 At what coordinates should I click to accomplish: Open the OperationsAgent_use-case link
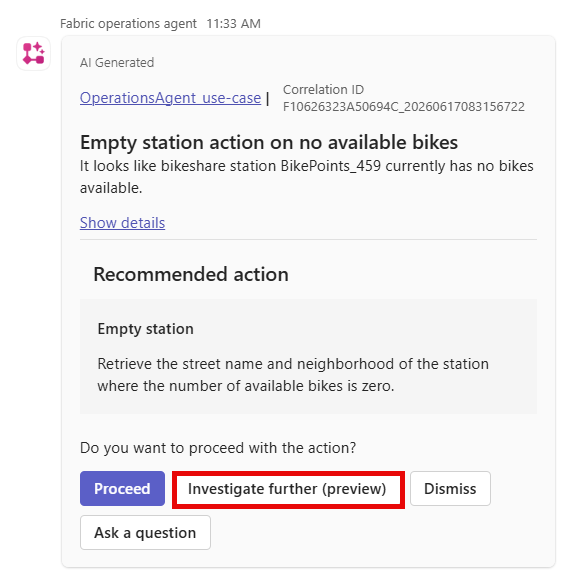pos(170,98)
